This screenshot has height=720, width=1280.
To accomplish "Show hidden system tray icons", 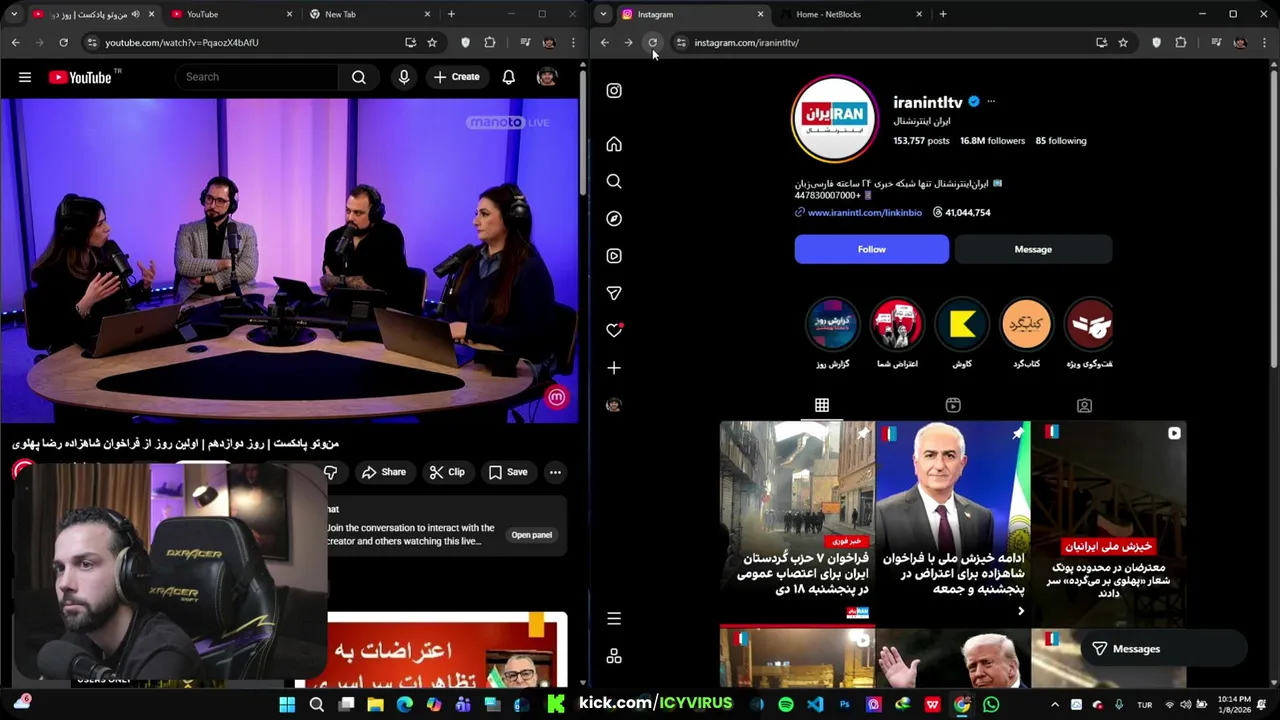I will point(1054,705).
